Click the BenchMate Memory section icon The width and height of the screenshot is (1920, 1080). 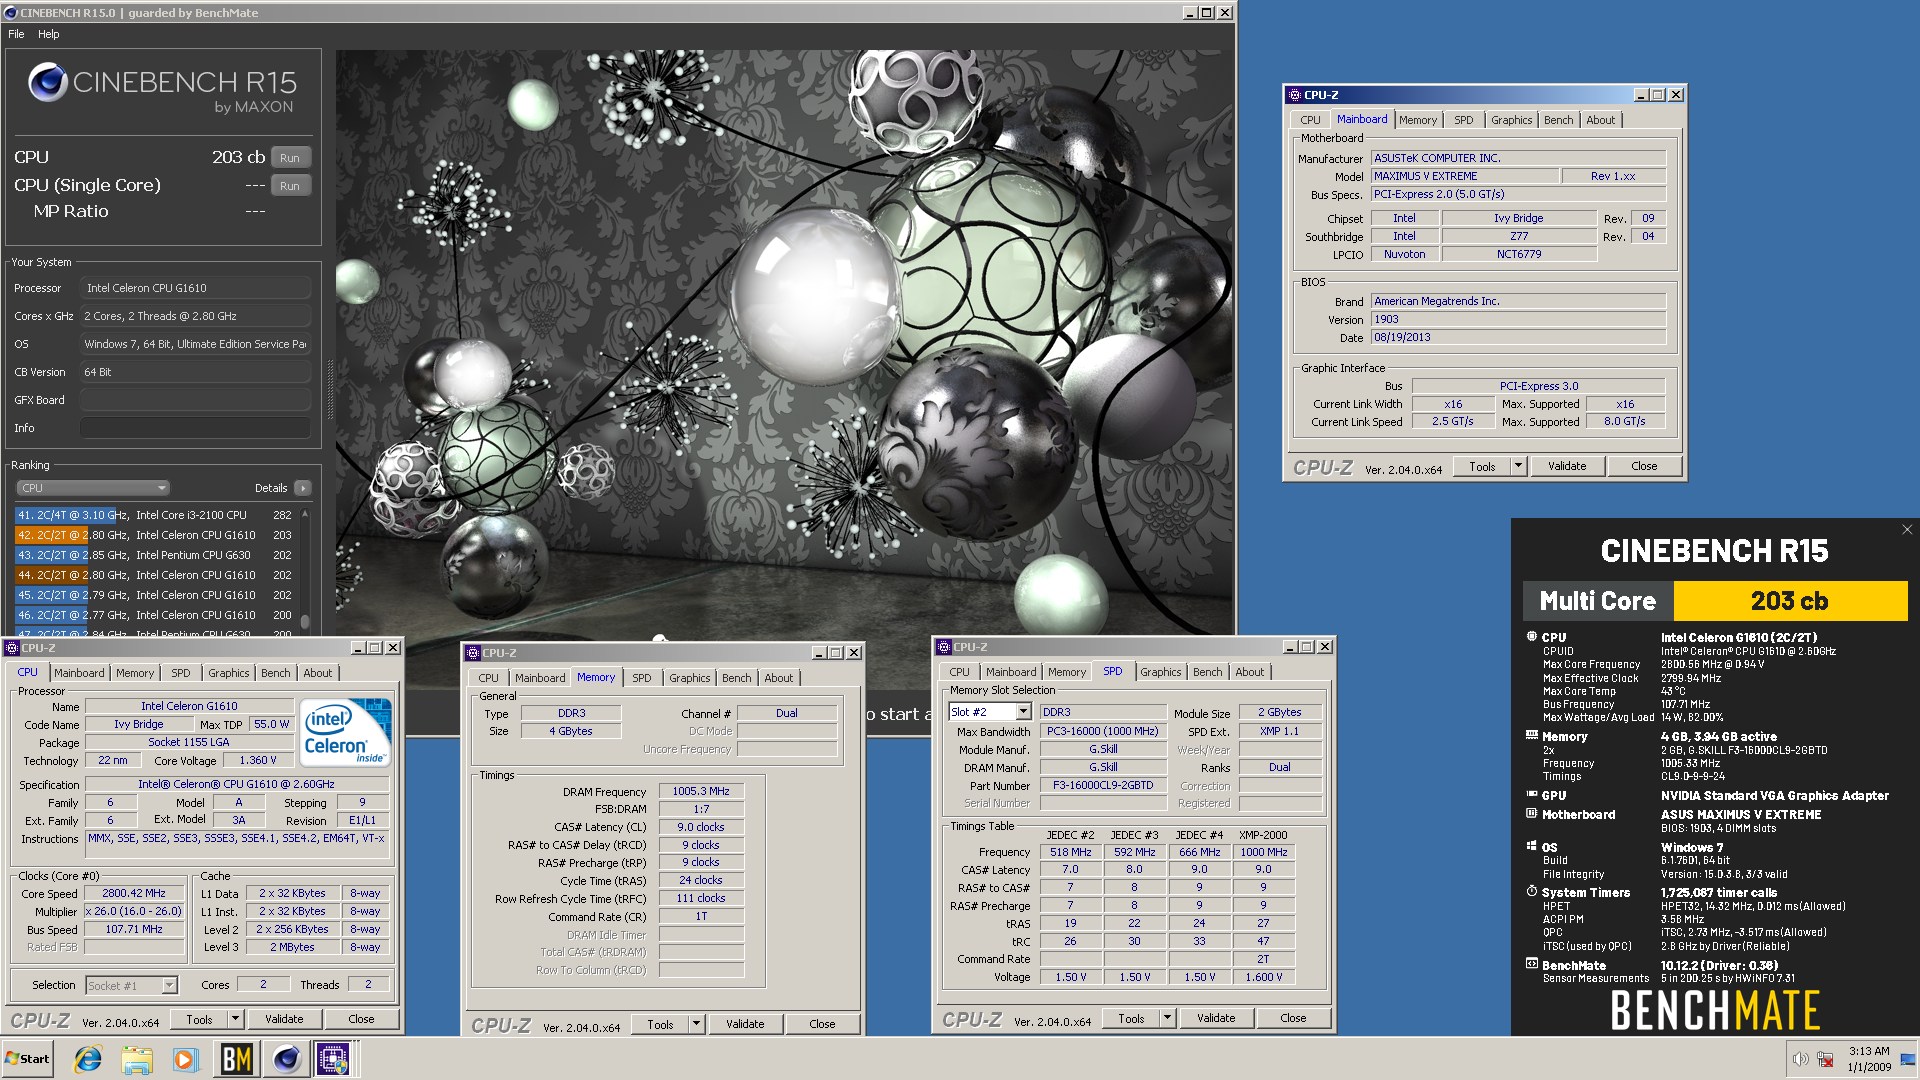1531,736
